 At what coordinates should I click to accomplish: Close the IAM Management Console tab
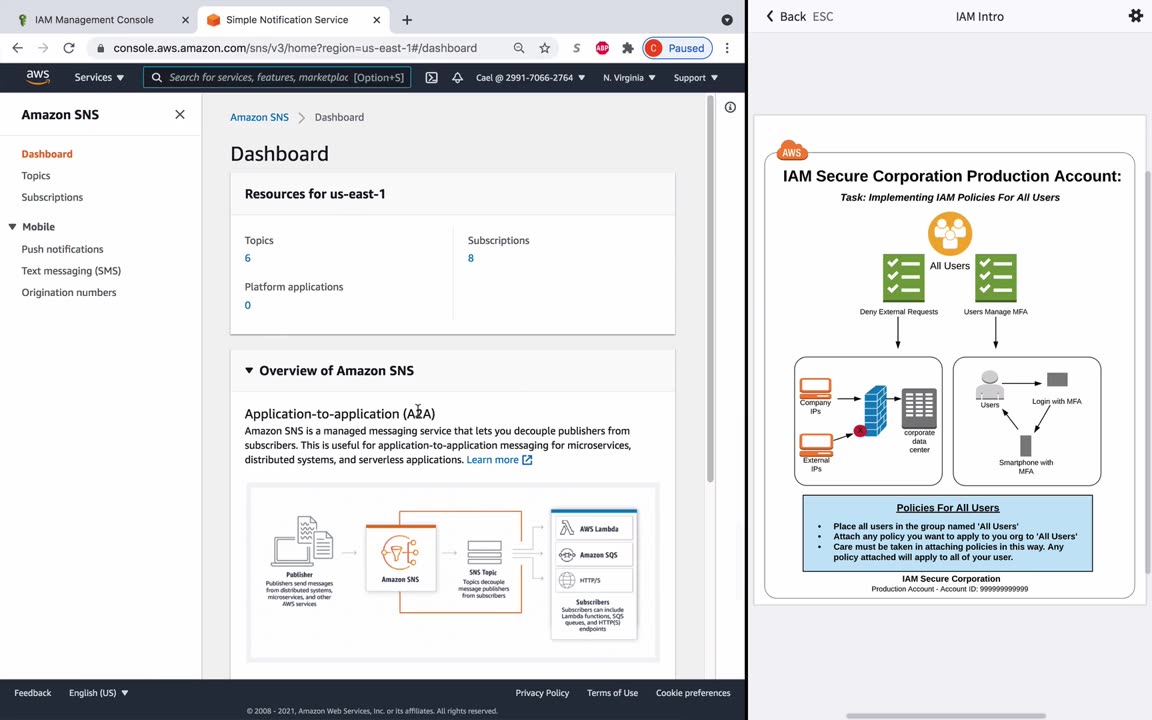(185, 20)
